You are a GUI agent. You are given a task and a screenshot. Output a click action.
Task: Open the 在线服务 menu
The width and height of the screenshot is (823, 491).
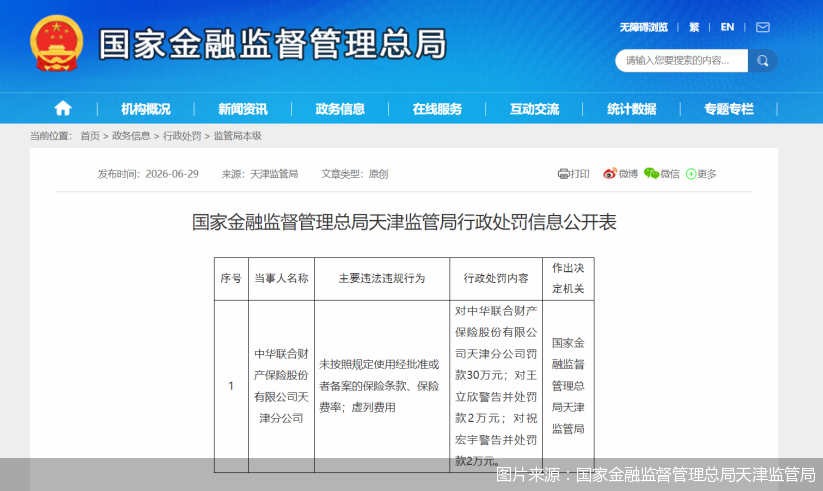click(x=437, y=109)
